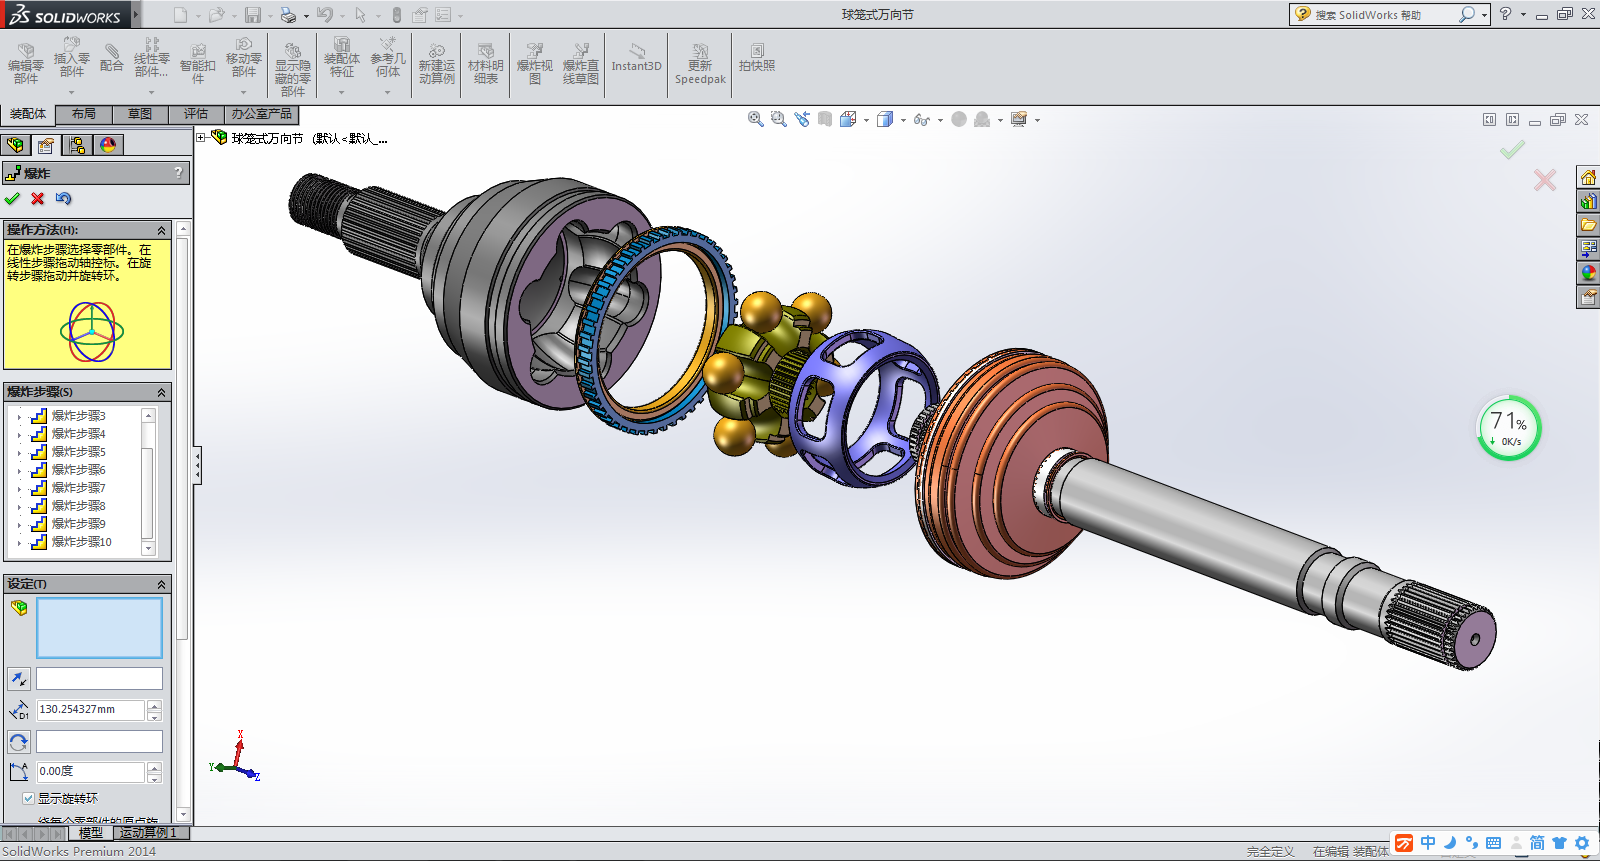The width and height of the screenshot is (1600, 861).
Task: Select the Exploded View (爆炸视图) toolbar icon
Action: click(x=535, y=63)
